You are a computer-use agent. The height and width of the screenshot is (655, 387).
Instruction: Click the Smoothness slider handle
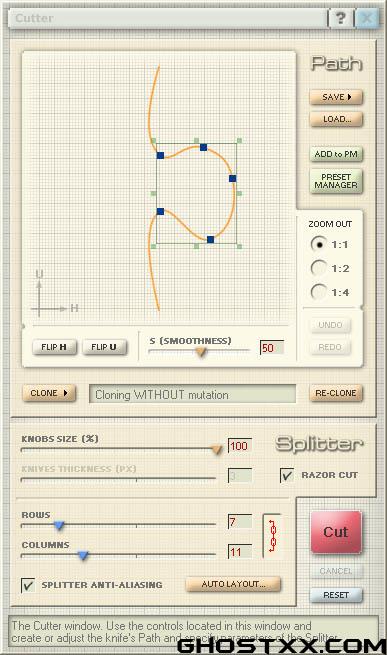point(201,352)
